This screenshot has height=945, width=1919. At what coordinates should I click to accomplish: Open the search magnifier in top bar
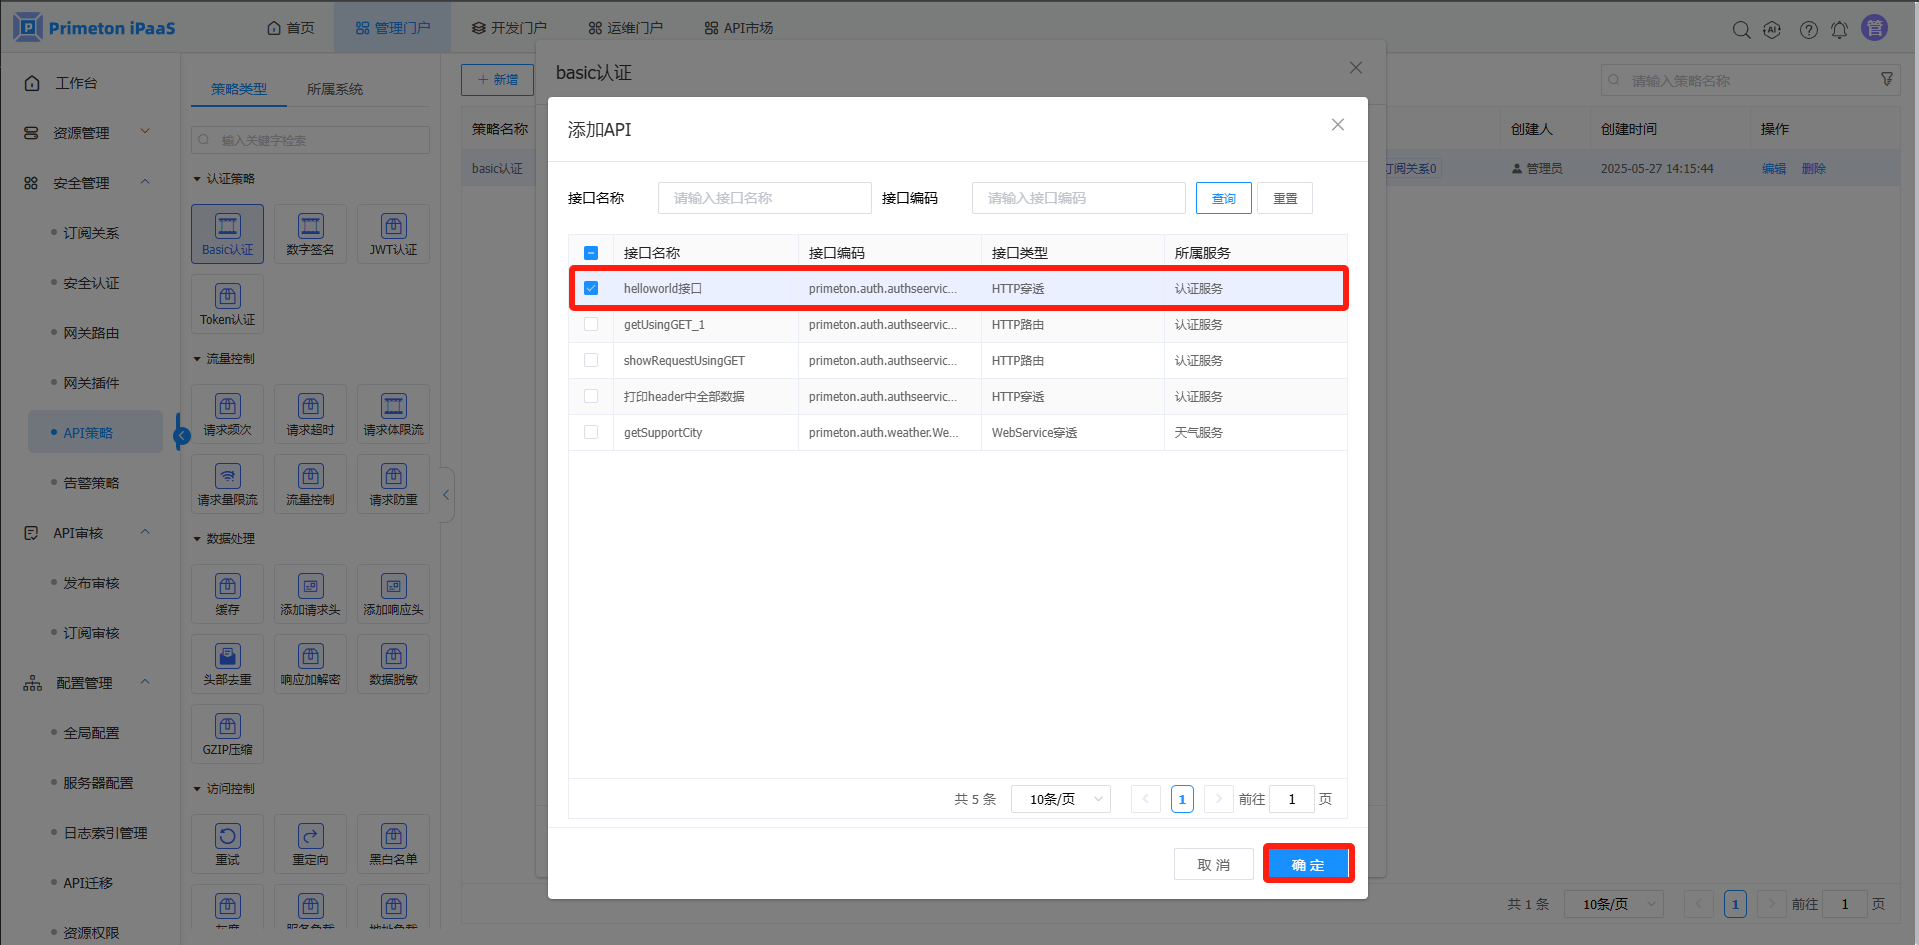1741,30
